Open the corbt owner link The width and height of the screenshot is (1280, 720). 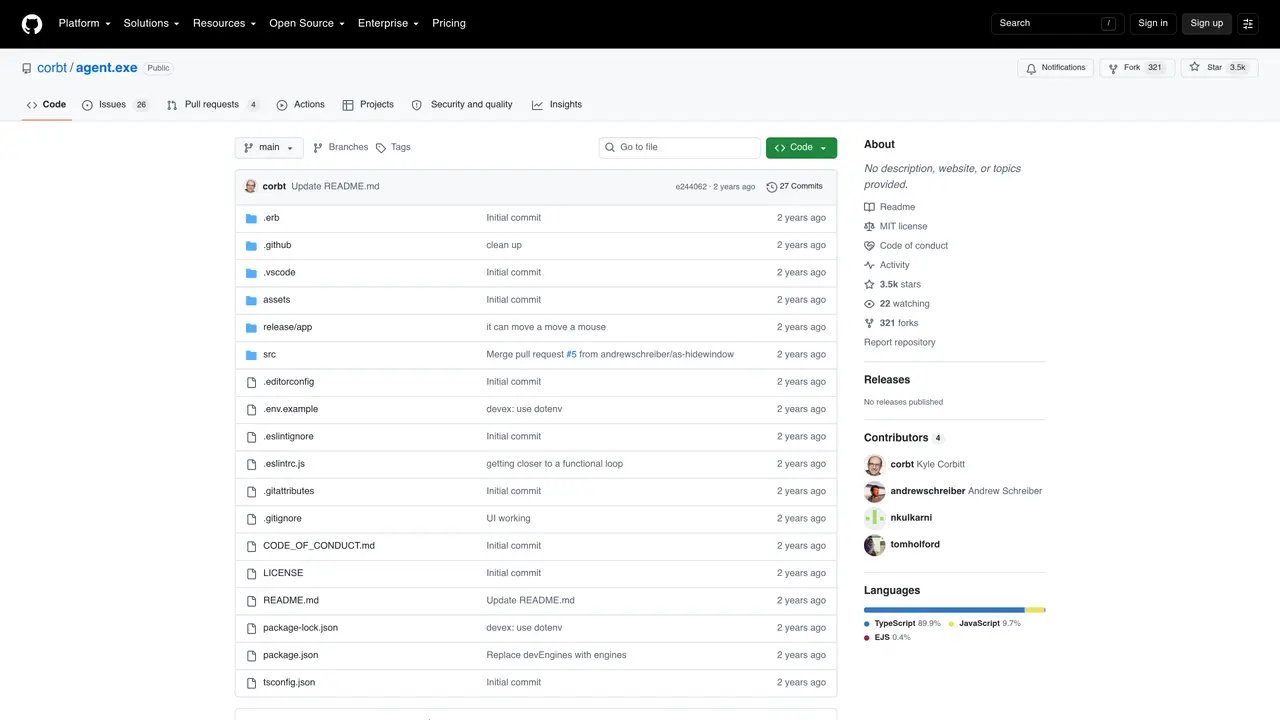[52, 68]
